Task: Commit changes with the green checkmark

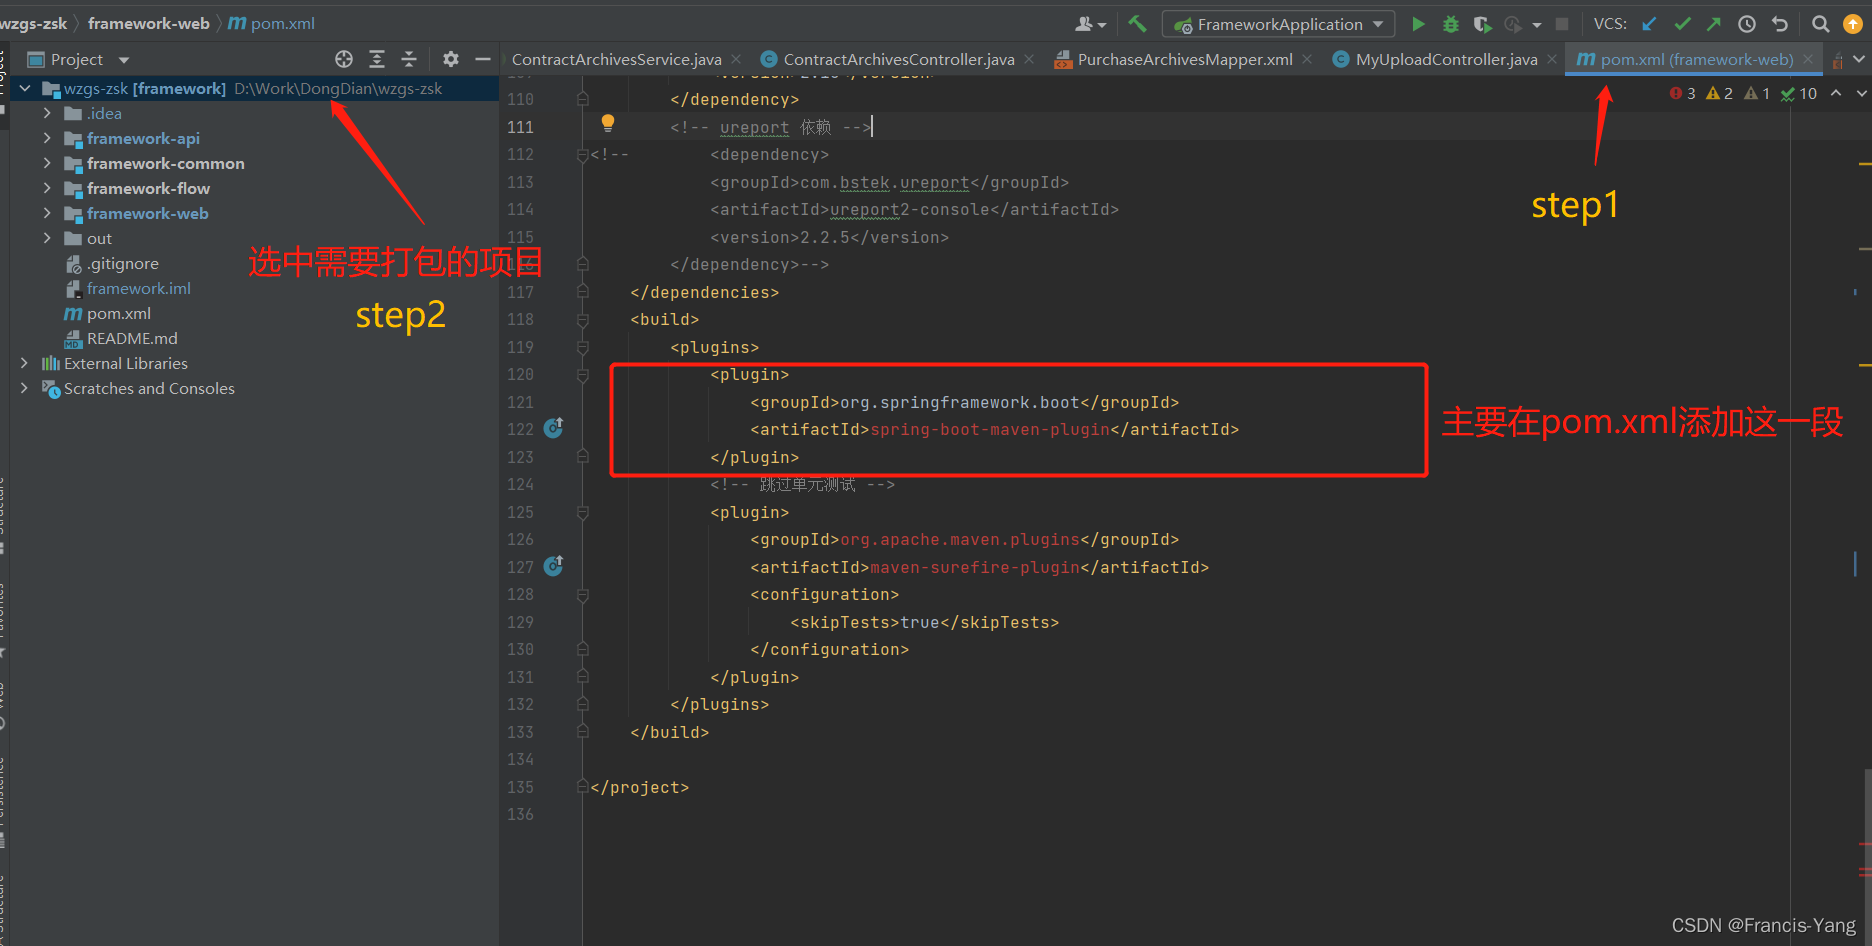Action: tap(1682, 24)
